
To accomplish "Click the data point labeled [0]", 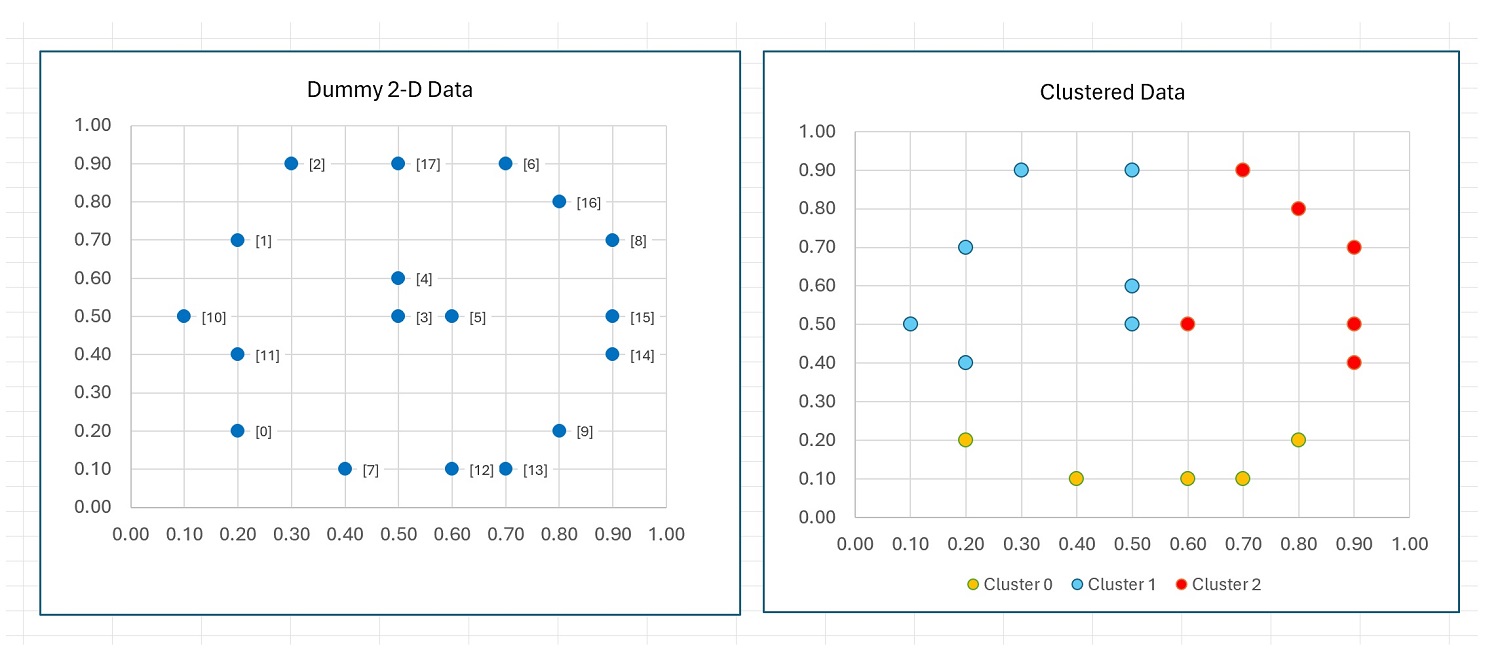I will (x=237, y=431).
